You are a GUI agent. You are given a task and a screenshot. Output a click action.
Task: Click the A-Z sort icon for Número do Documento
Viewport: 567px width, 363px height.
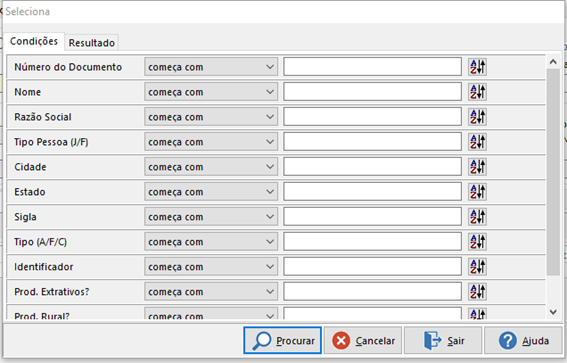pyautogui.click(x=477, y=67)
